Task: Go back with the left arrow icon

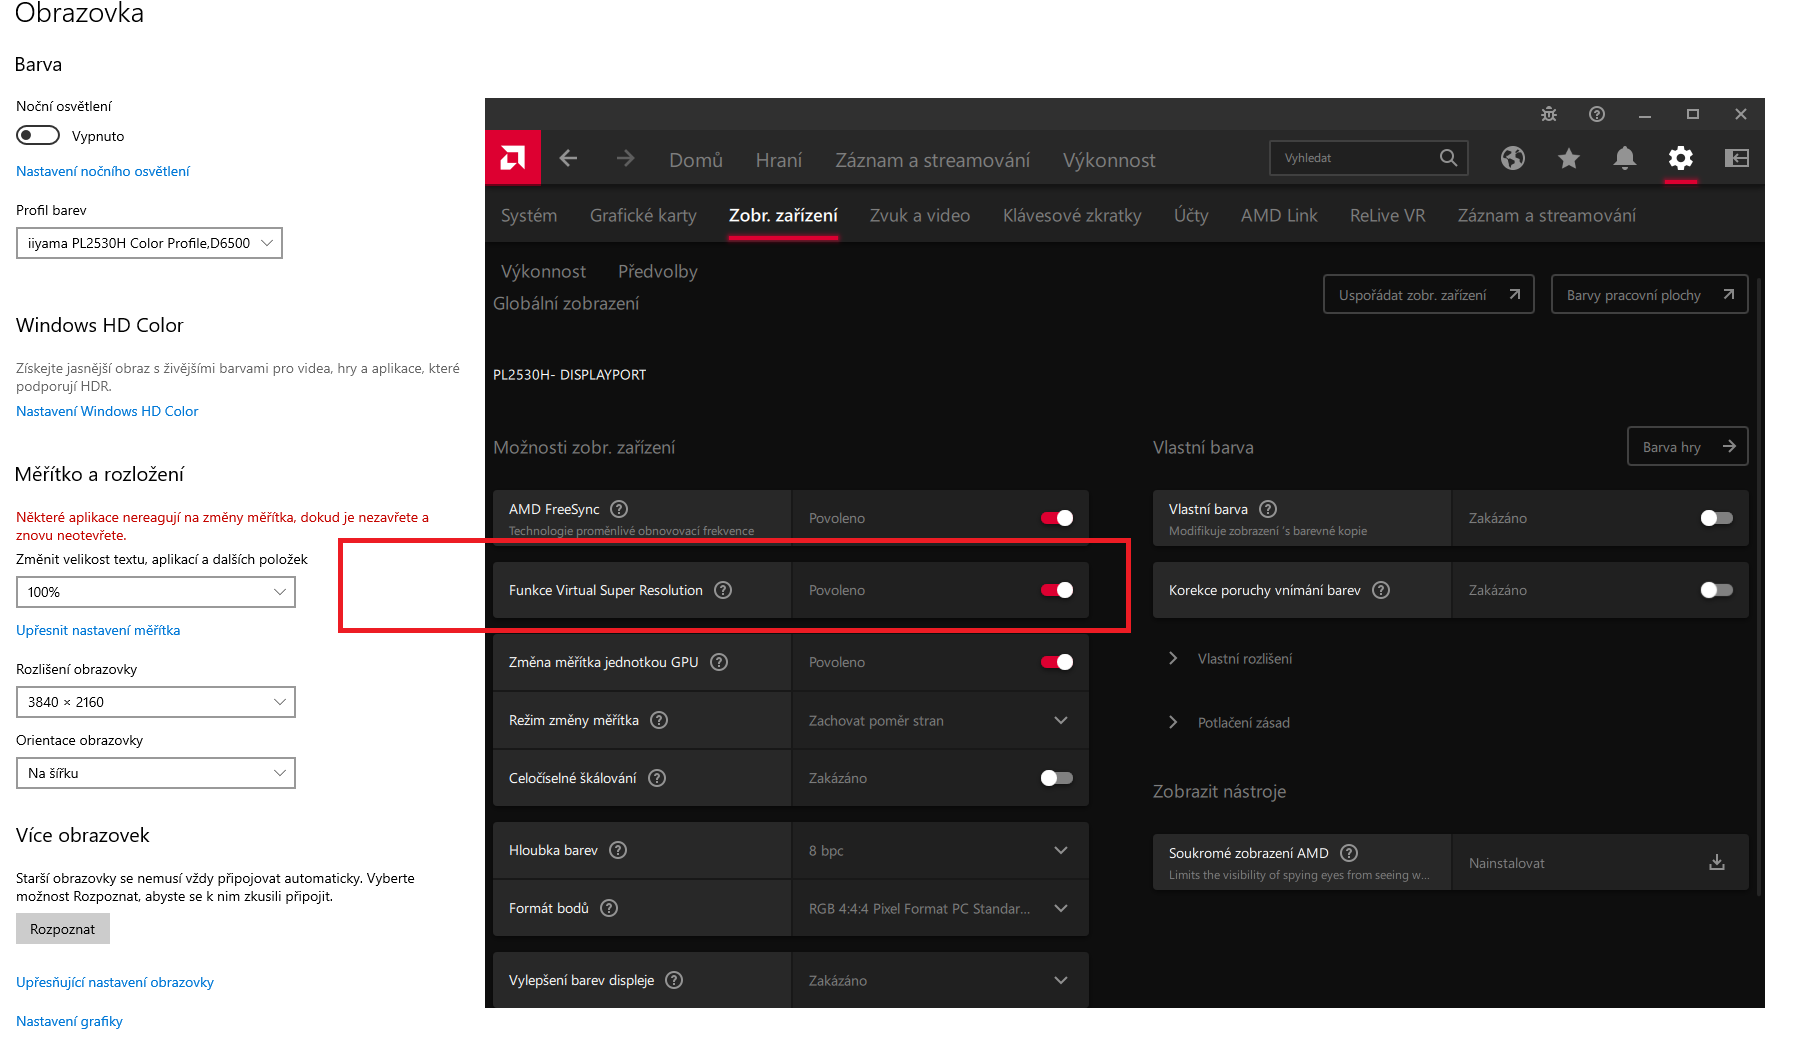Action: pos(568,158)
